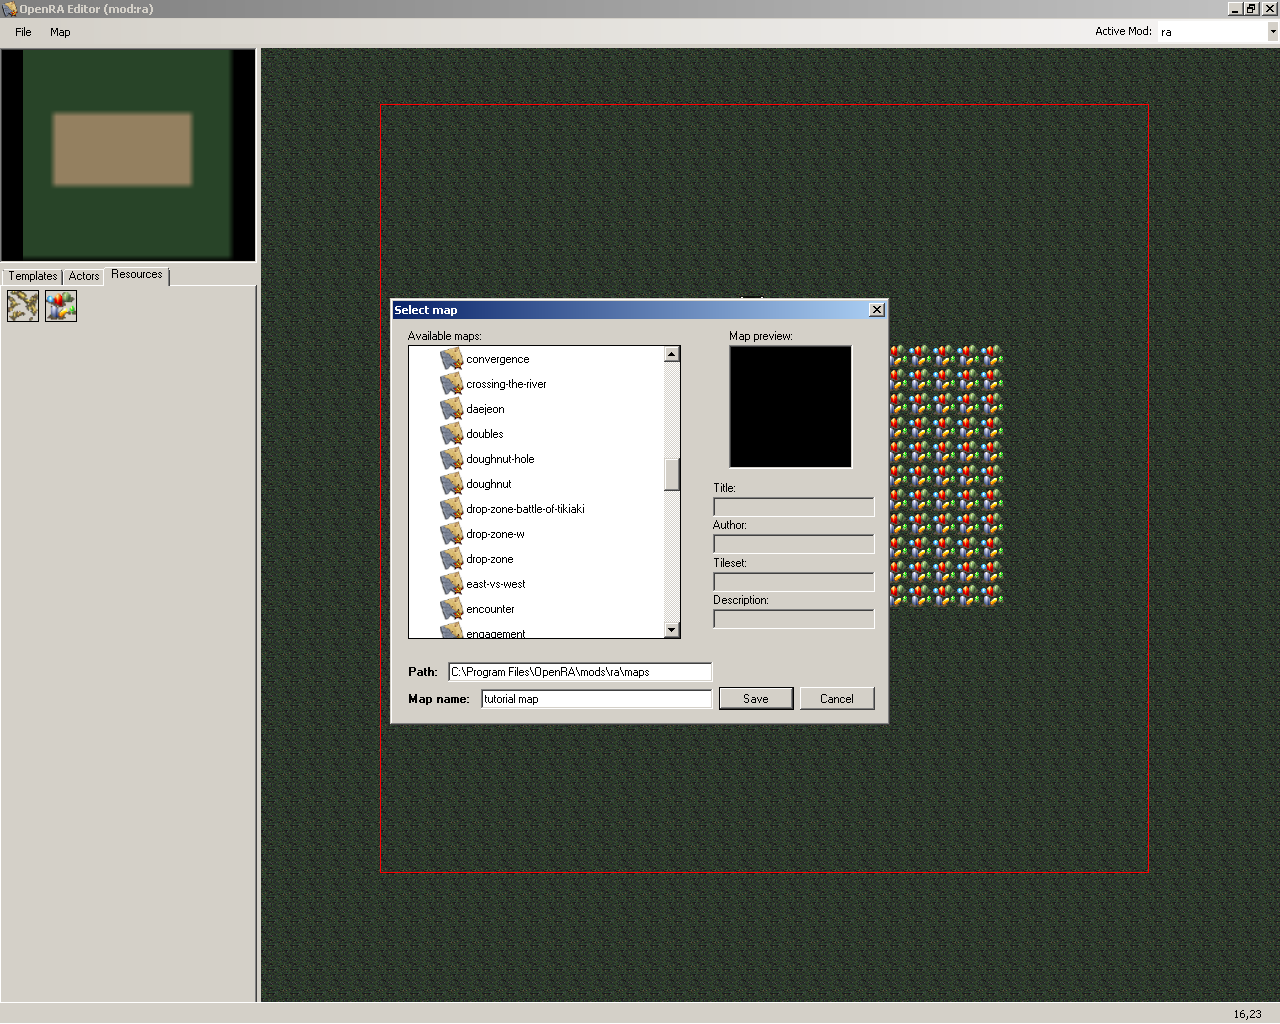Select daejeon map entry
Viewport: 1280px width, 1024px height.
[485, 409]
